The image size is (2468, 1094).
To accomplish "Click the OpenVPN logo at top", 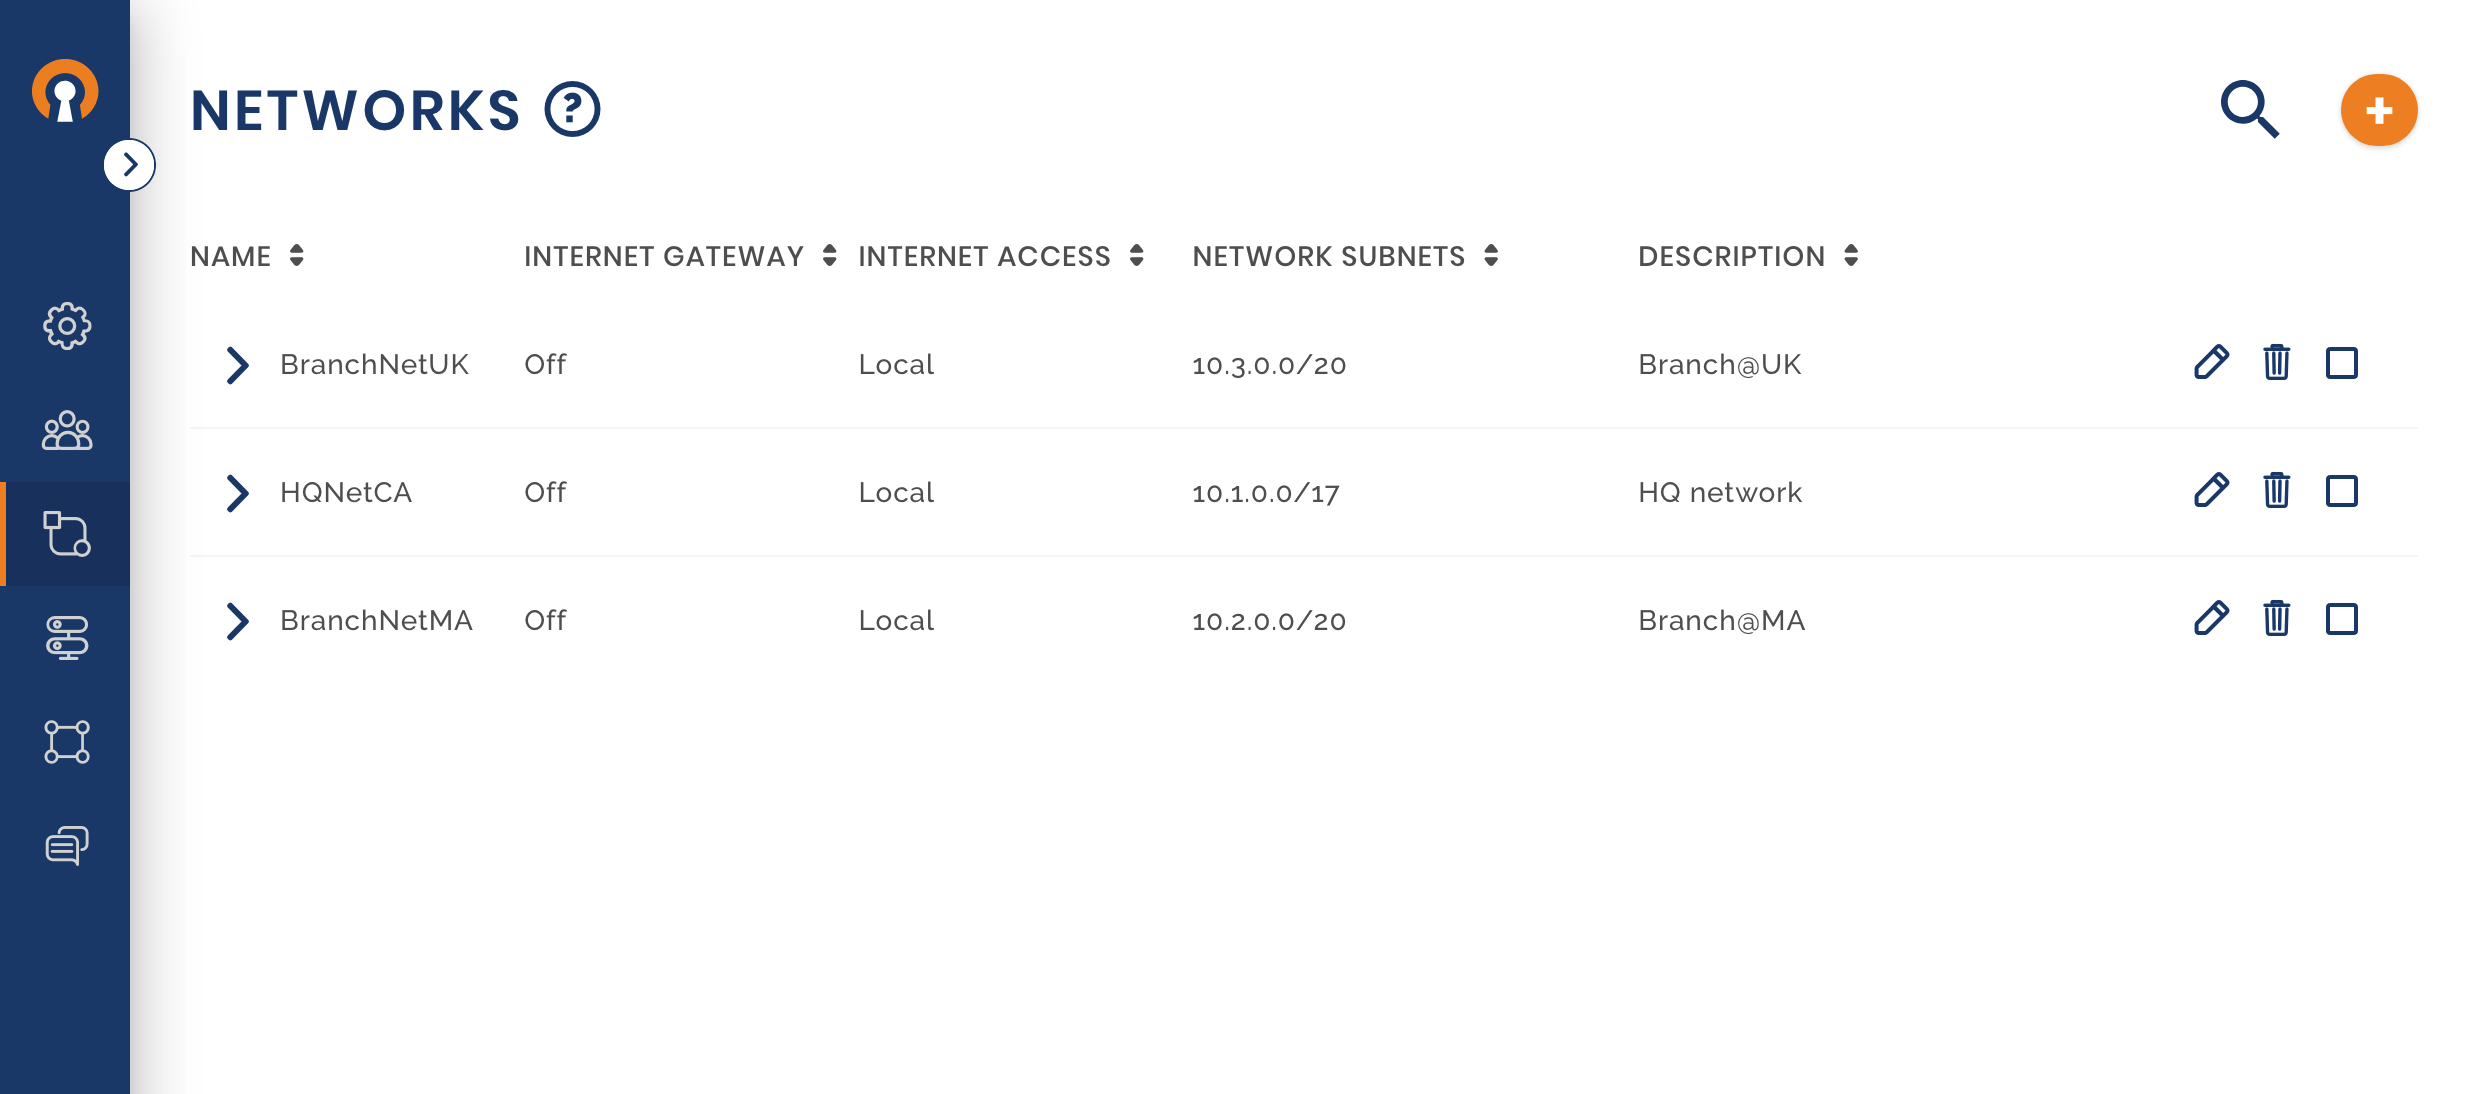I will coord(65,92).
